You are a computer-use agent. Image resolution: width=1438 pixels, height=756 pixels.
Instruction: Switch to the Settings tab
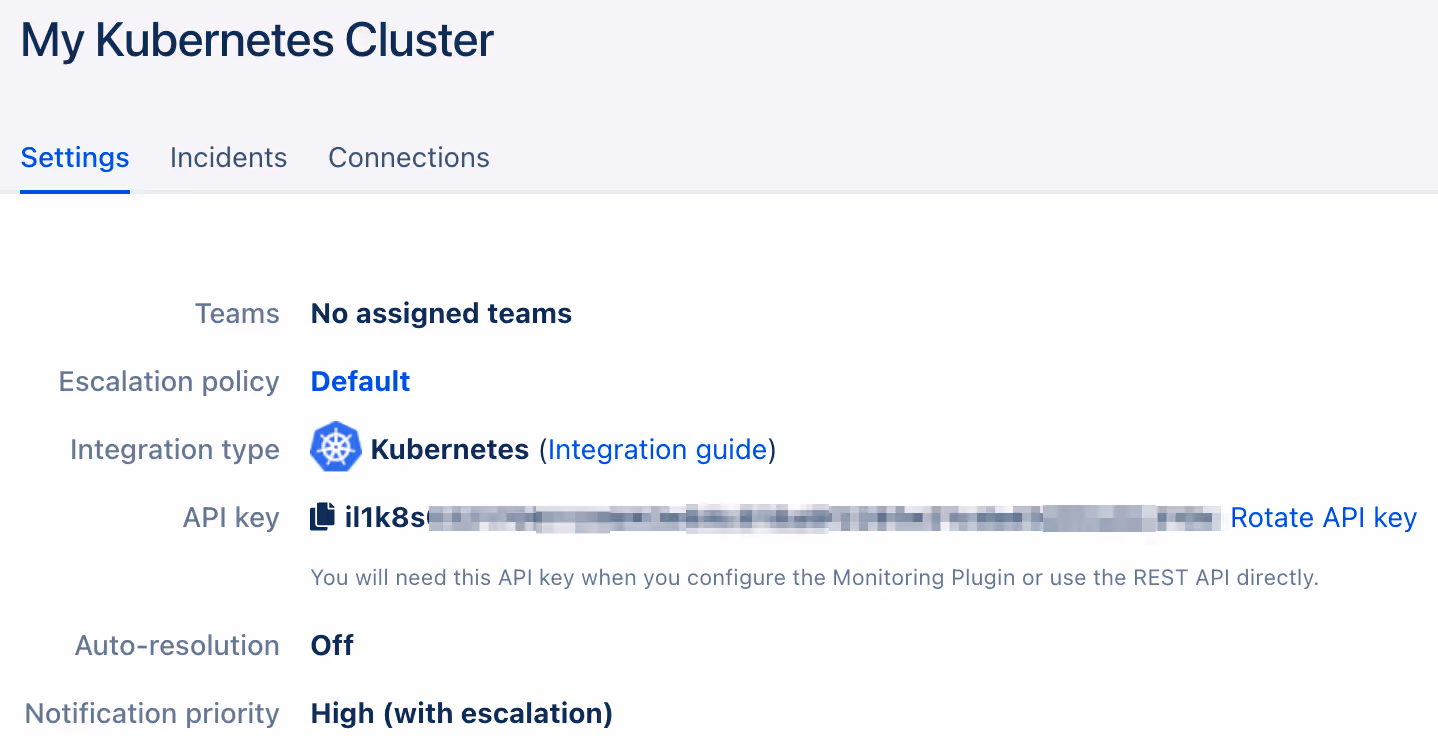coord(75,158)
